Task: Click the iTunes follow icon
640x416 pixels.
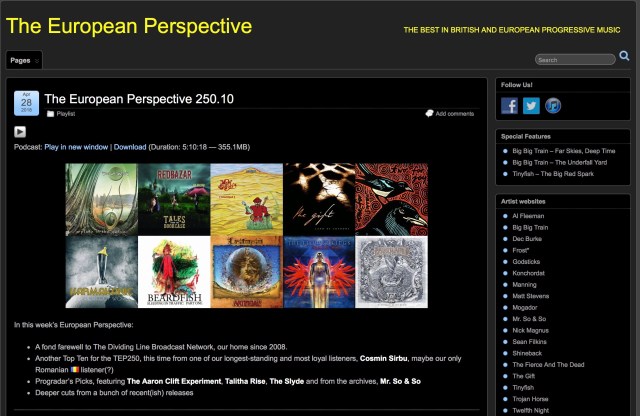Action: click(x=552, y=105)
